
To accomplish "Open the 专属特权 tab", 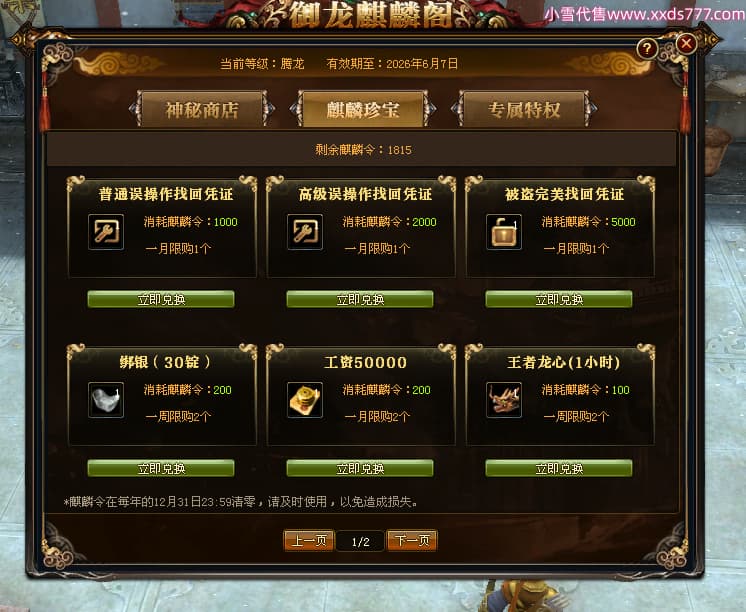I will [524, 109].
